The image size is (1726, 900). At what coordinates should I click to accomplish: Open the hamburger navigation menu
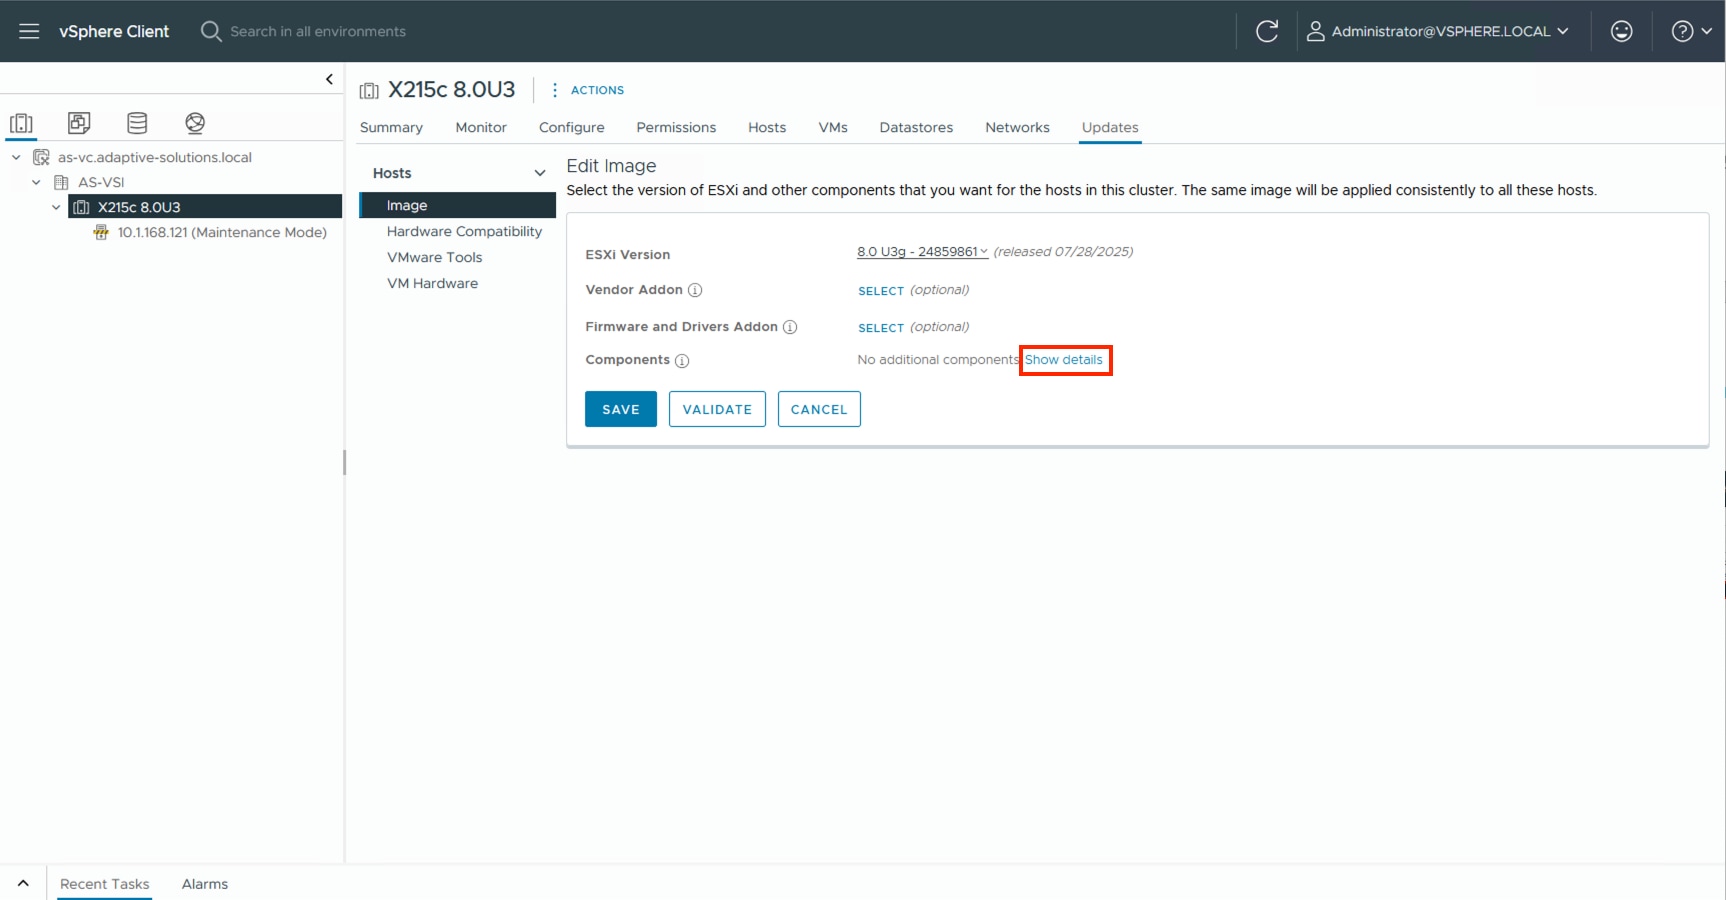tap(28, 31)
